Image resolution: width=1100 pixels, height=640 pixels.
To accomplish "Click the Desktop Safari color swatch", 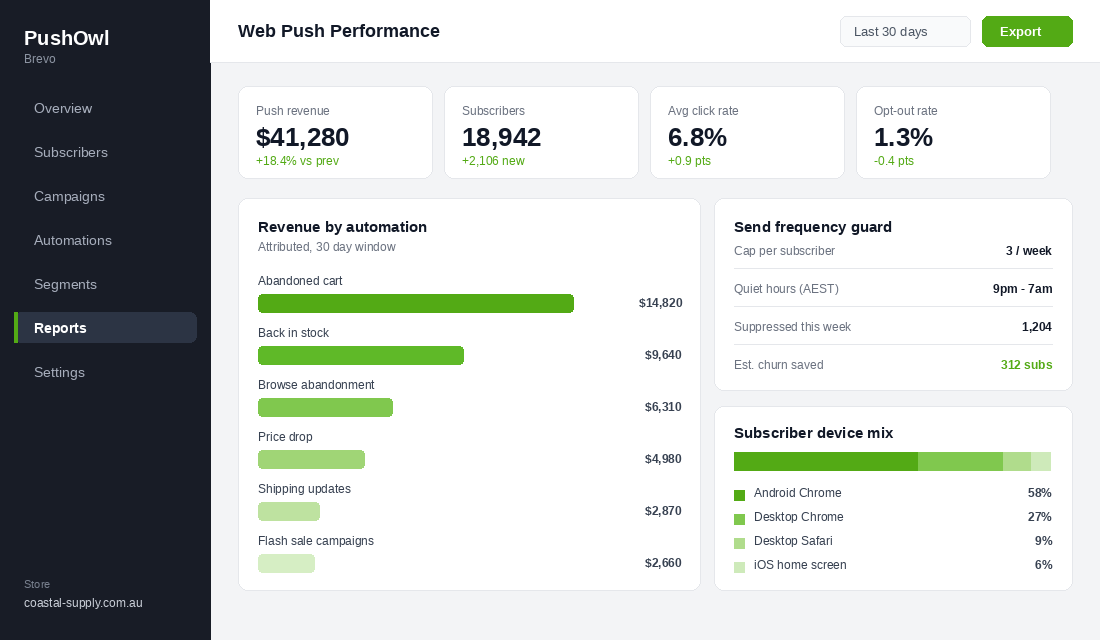I will (x=739, y=543).
